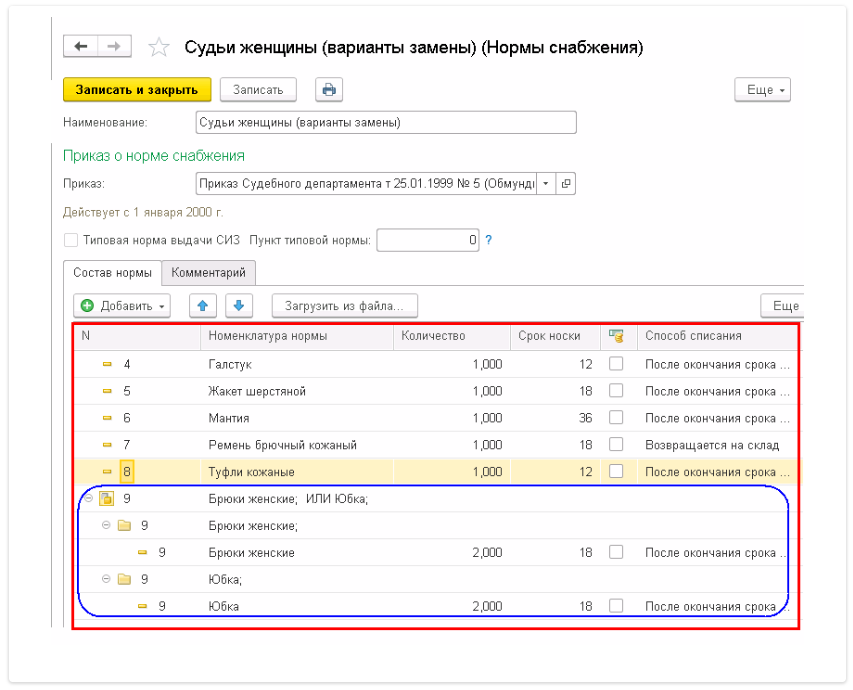This screenshot has width=853, height=690.
Task: Open the Приказ dropdown list
Action: pyautogui.click(x=546, y=184)
